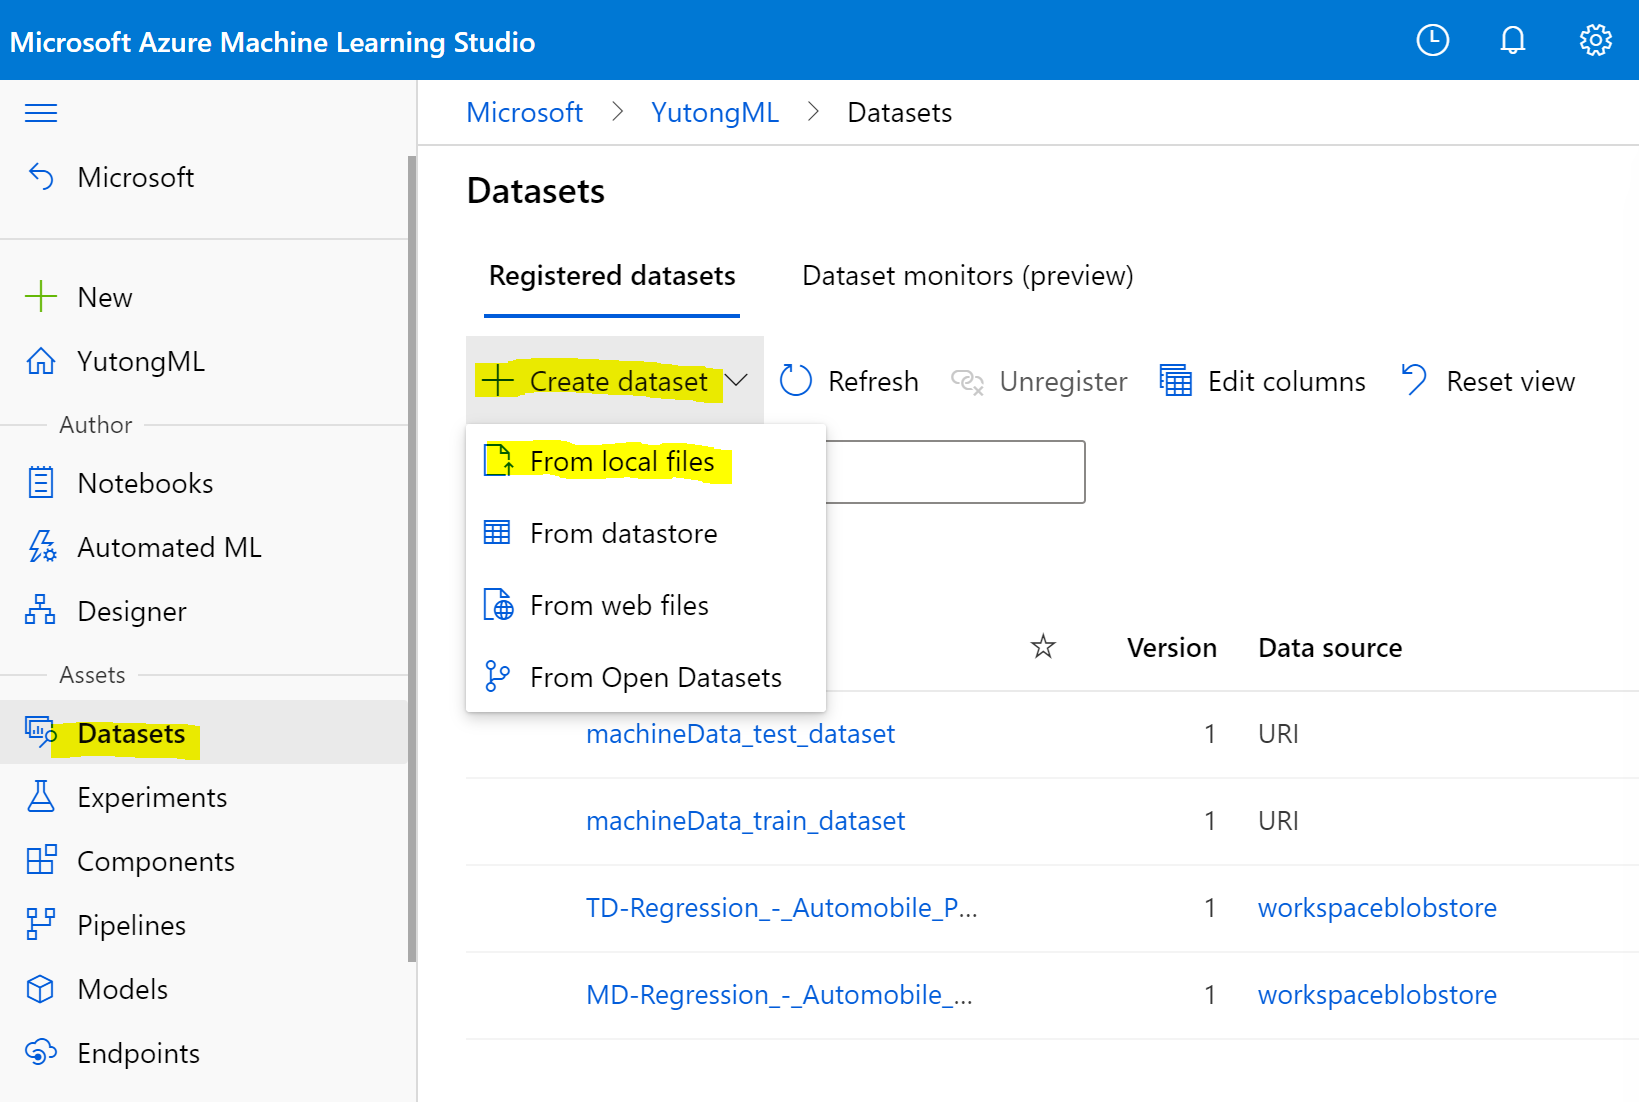
Task: Click the Datasets icon in sidebar
Action: click(41, 733)
